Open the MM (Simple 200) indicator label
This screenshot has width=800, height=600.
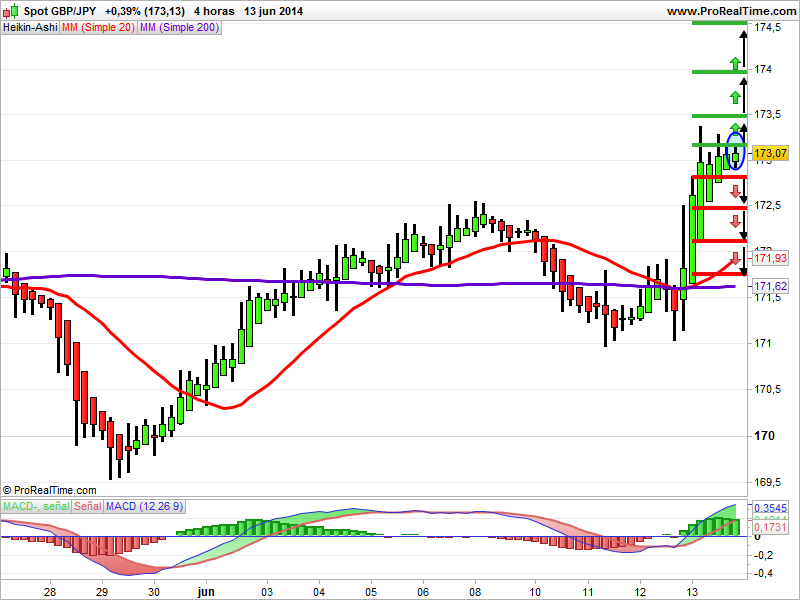click(179, 28)
